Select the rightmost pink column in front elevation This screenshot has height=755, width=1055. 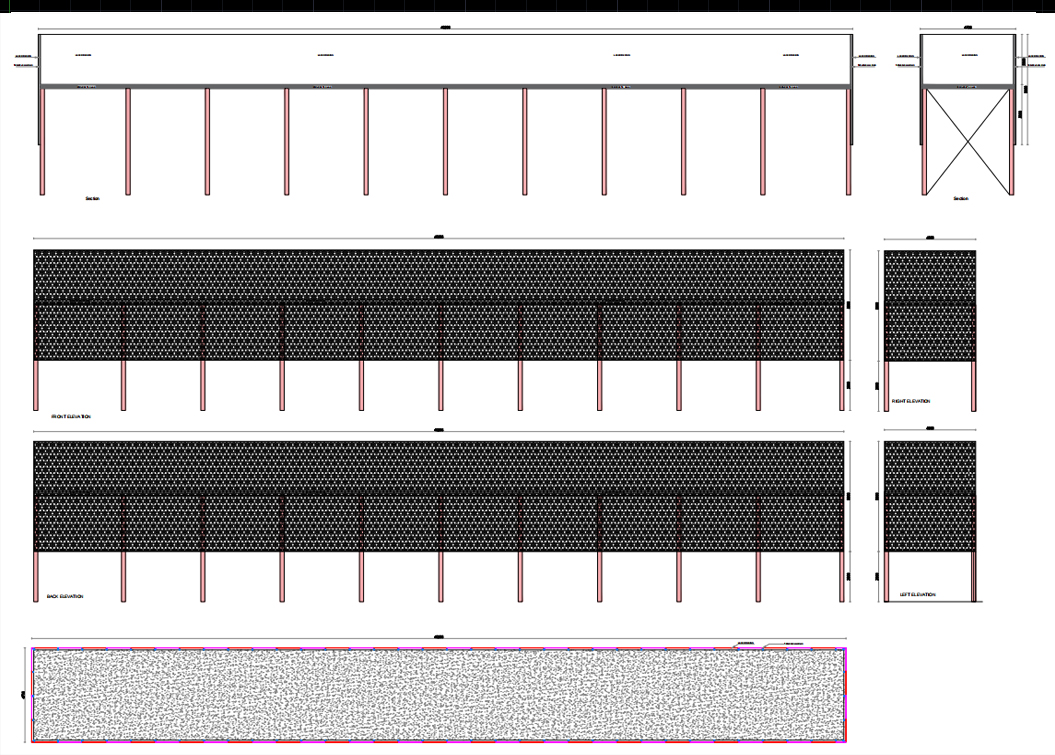pos(841,385)
